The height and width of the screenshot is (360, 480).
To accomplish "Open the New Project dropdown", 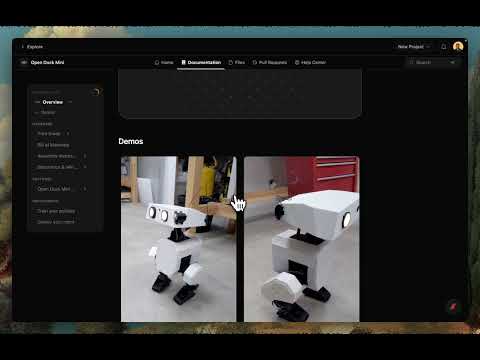I will click(414, 47).
